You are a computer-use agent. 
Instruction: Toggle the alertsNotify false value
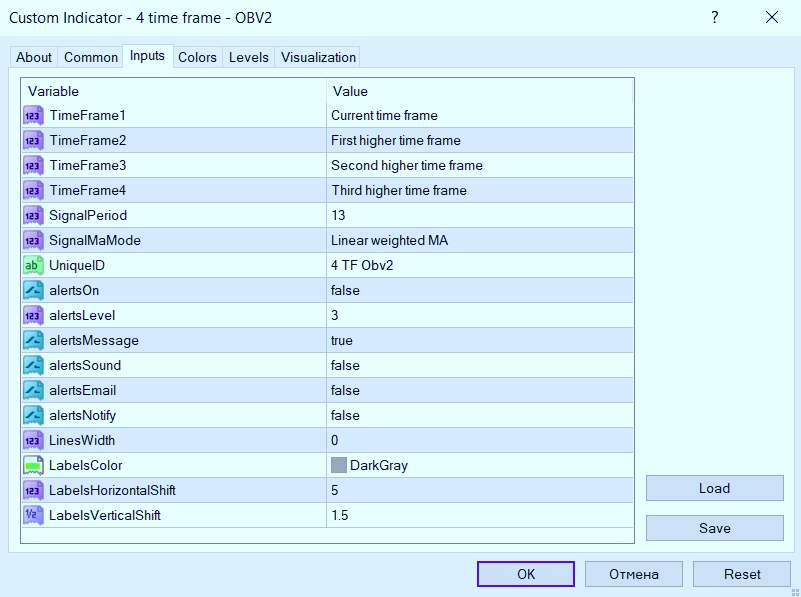(480, 415)
